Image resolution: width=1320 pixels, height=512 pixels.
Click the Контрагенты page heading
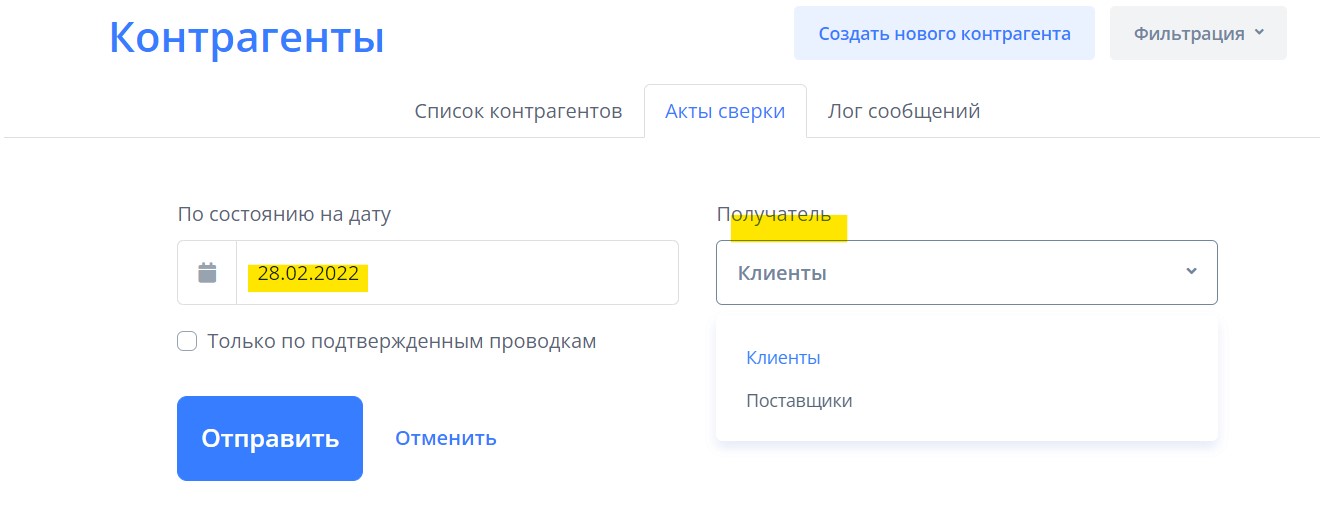(x=246, y=38)
